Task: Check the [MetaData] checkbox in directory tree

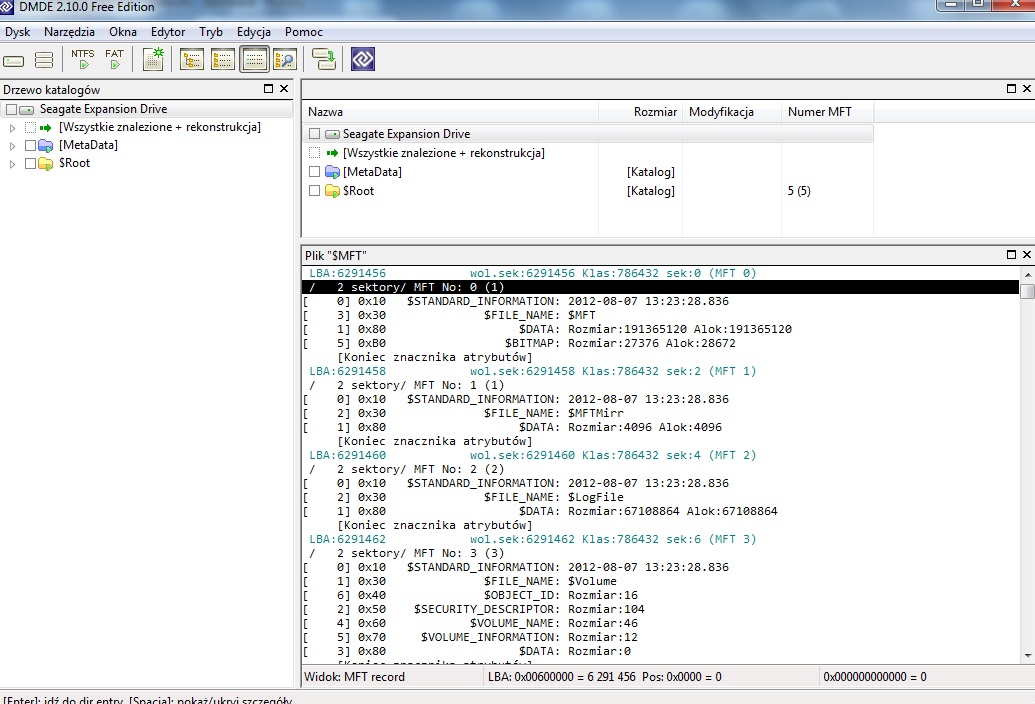Action: (30, 145)
